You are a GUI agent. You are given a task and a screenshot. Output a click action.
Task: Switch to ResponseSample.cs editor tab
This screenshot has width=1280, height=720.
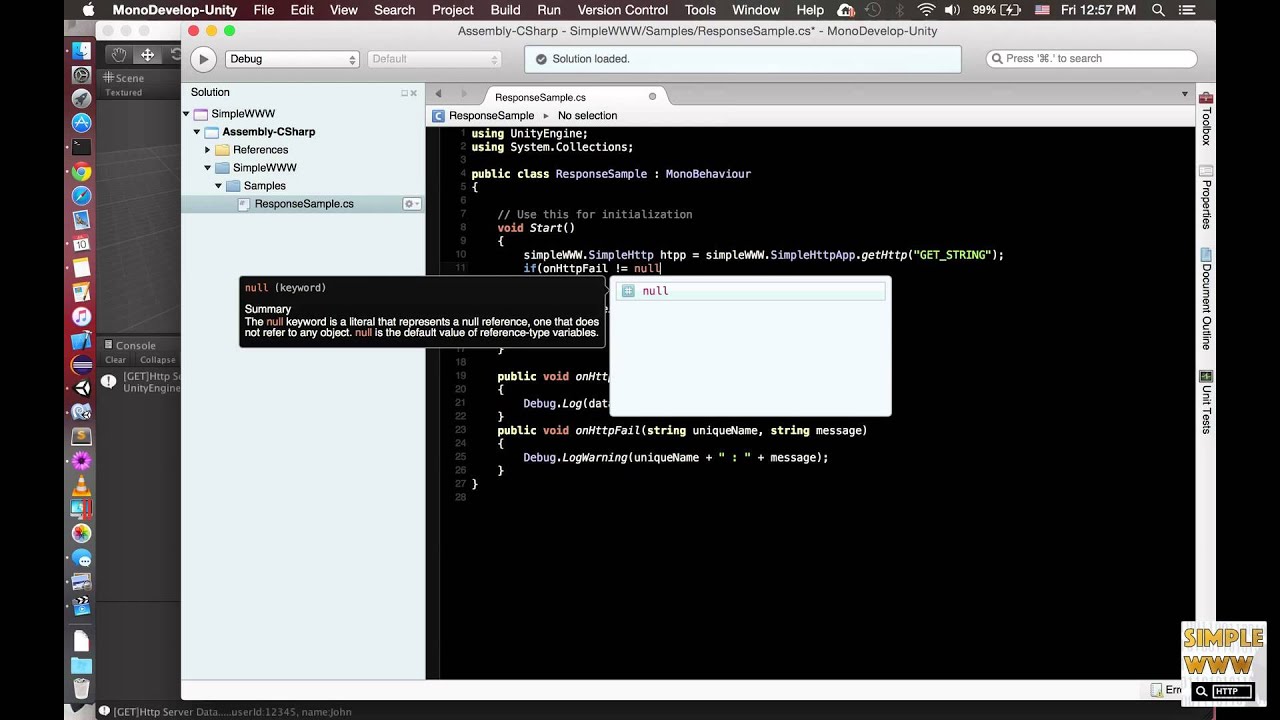[540, 97]
